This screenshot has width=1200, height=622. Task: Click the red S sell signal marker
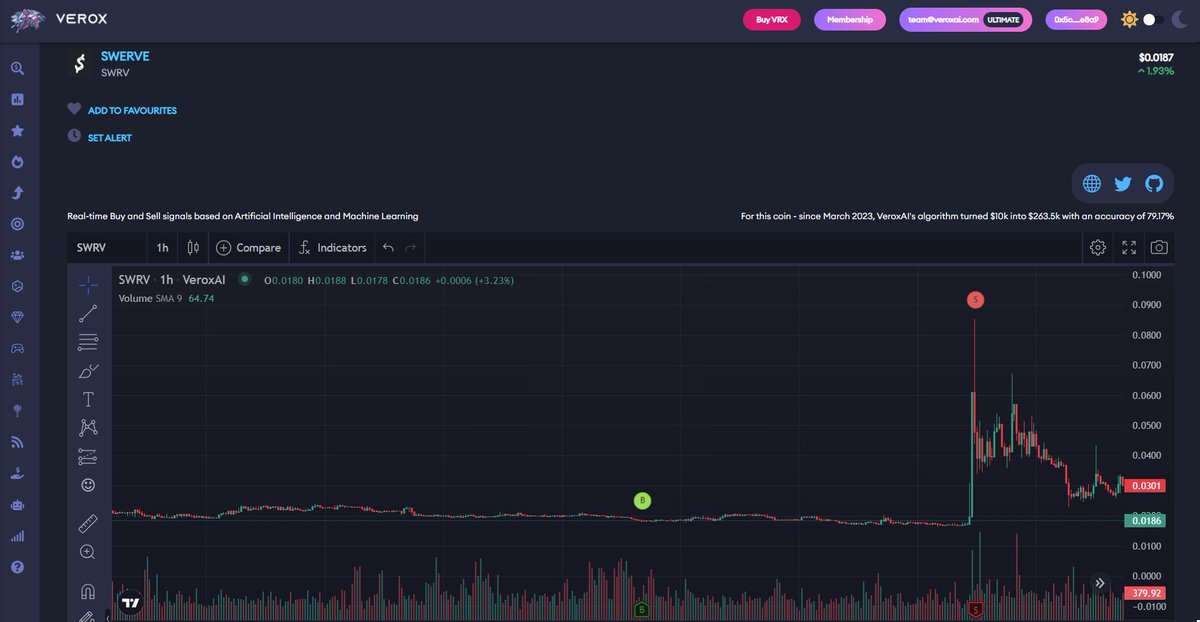point(976,299)
